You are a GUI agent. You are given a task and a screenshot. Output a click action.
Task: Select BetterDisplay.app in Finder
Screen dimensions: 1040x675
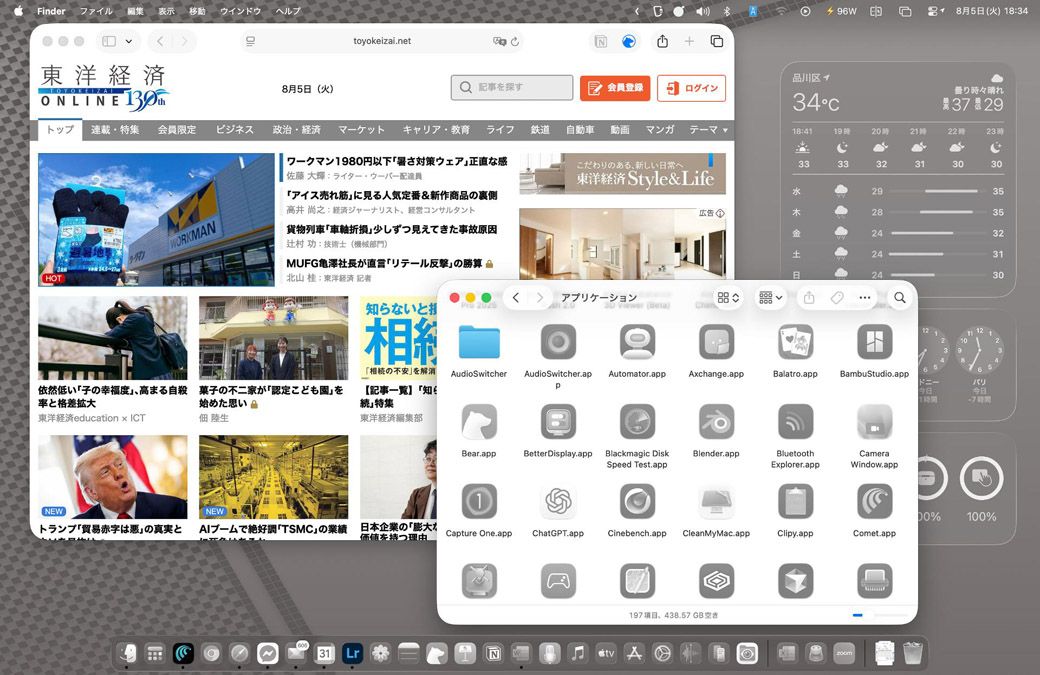click(x=558, y=422)
